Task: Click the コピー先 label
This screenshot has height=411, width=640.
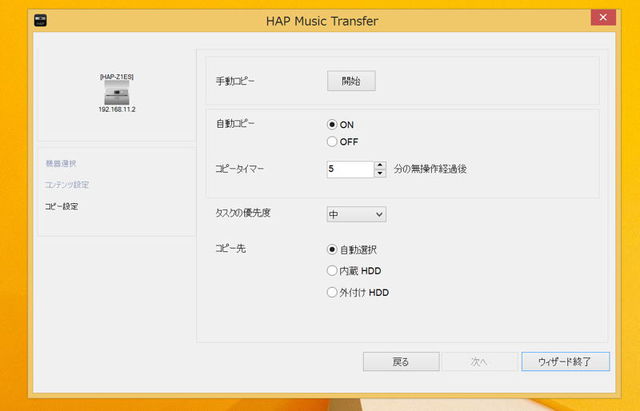Action: (x=231, y=249)
